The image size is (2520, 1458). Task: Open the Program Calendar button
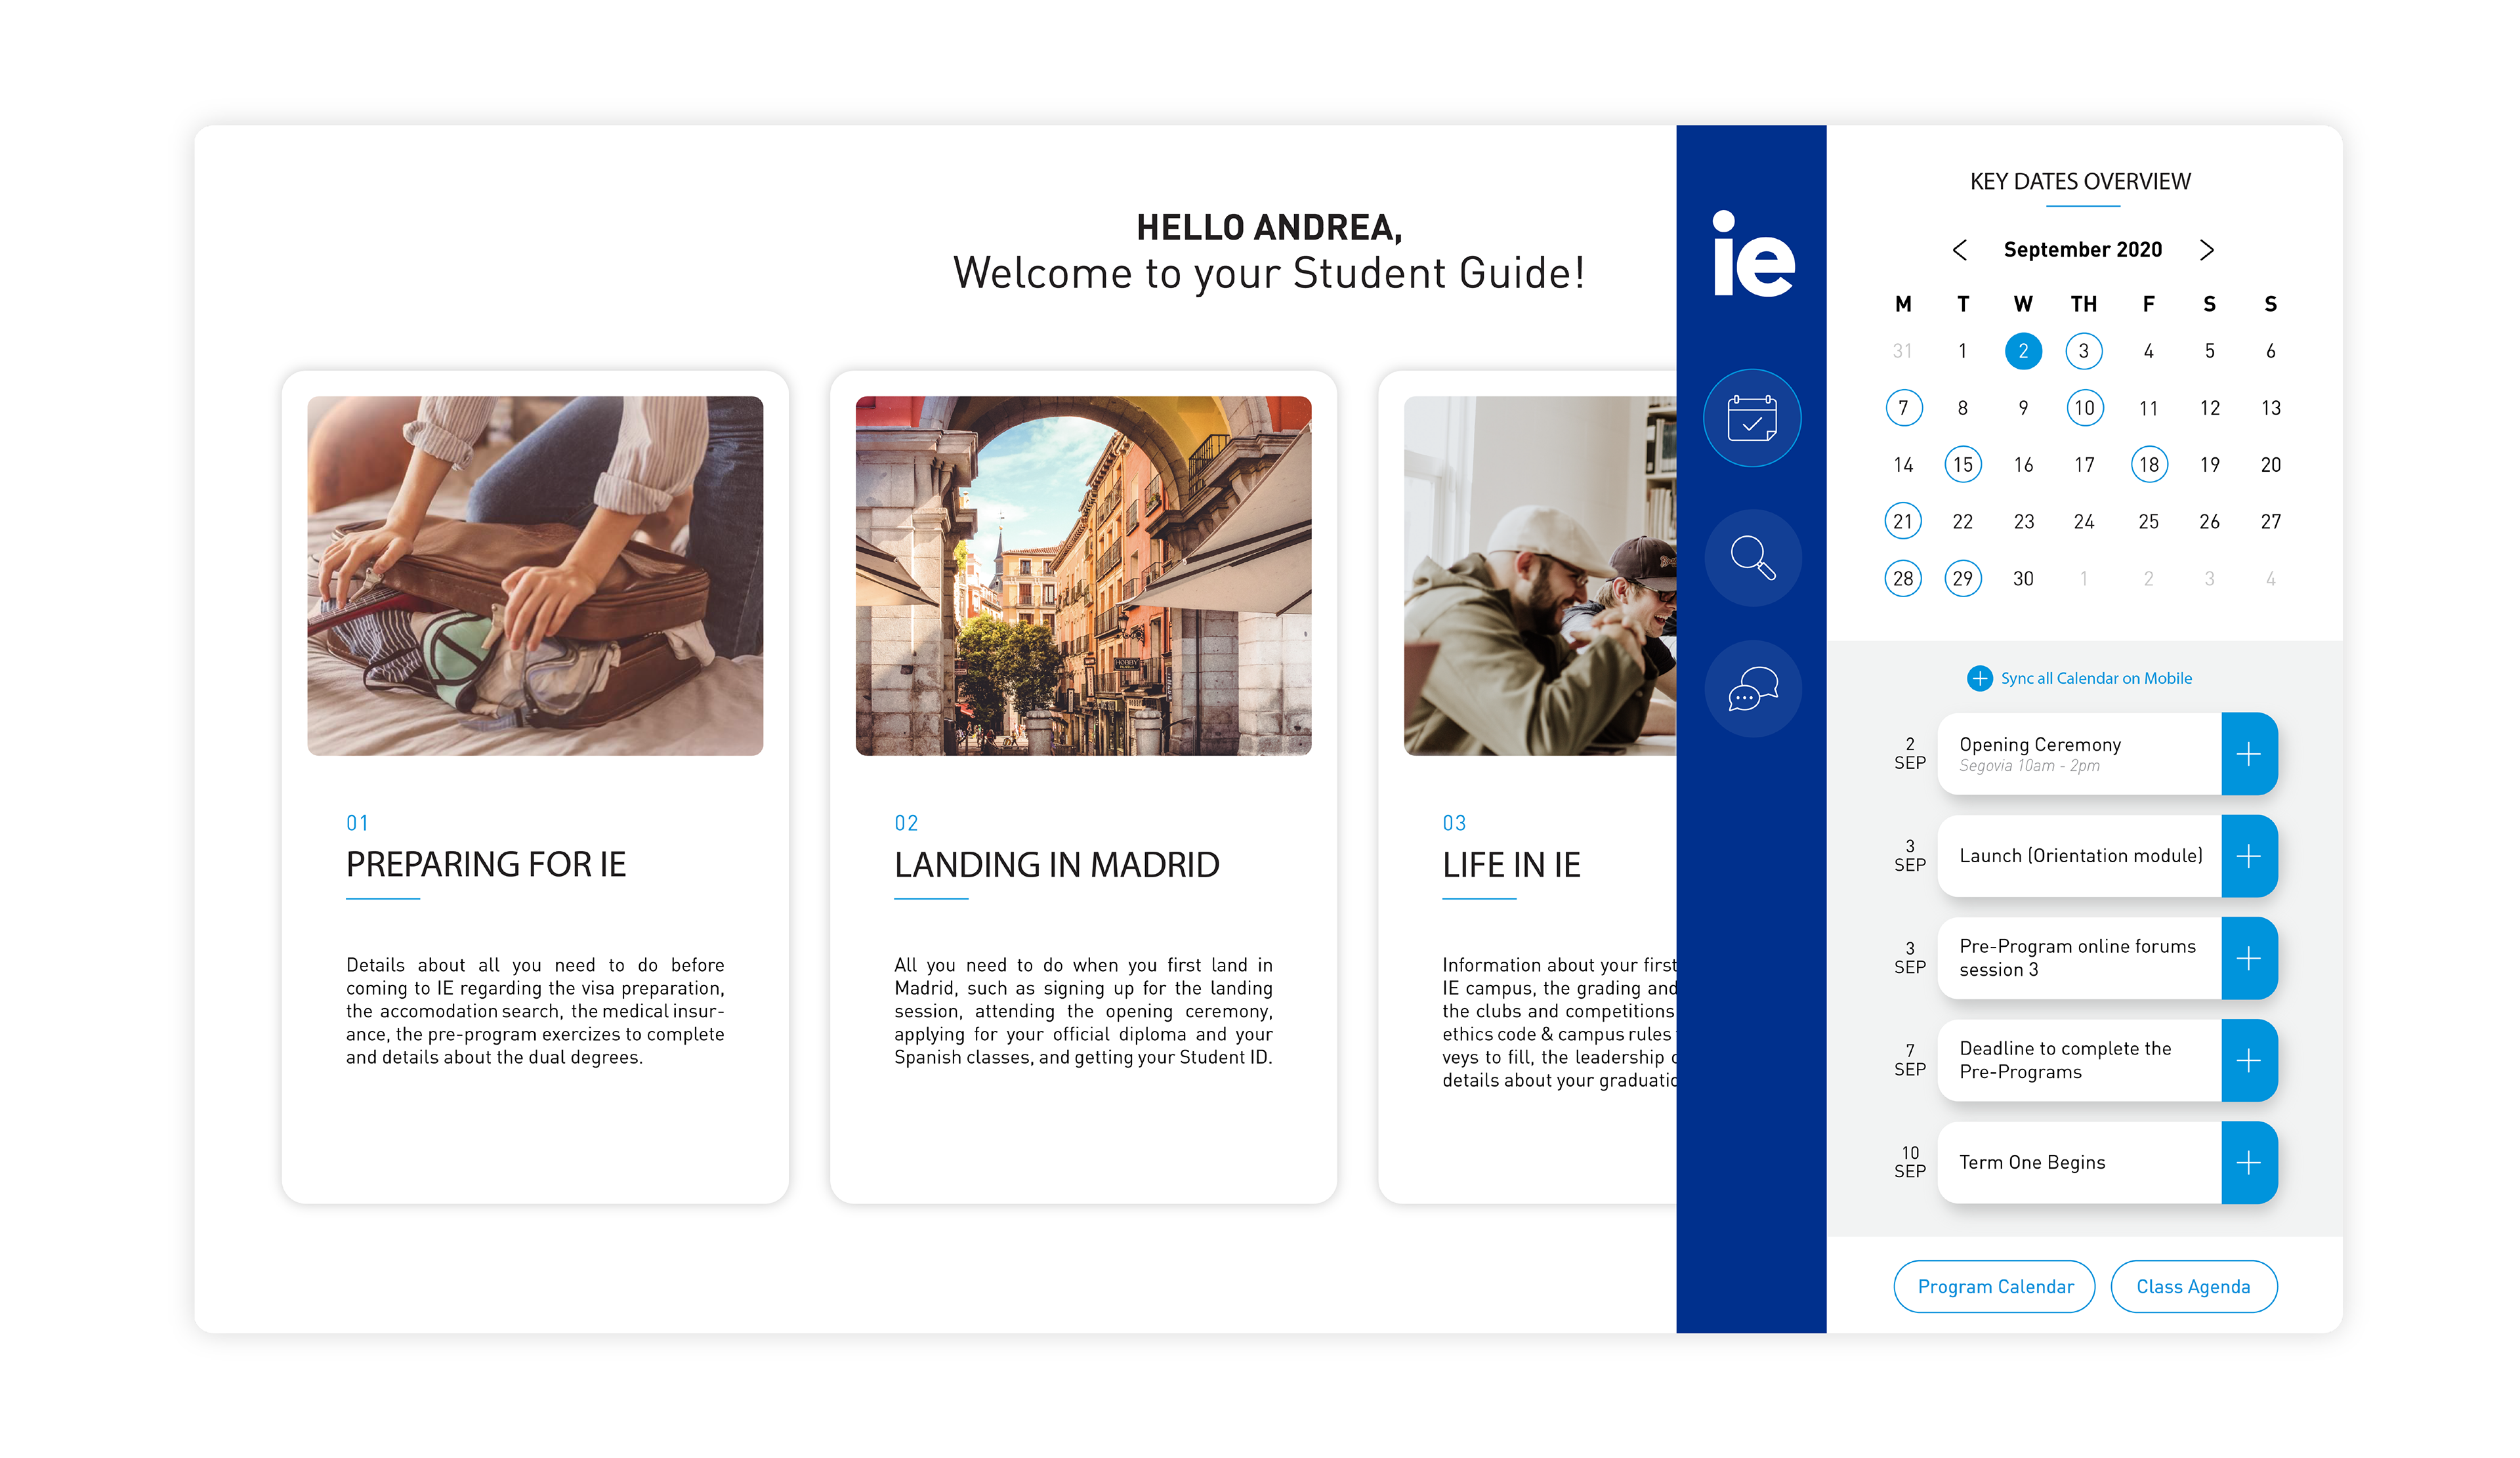[1994, 1286]
